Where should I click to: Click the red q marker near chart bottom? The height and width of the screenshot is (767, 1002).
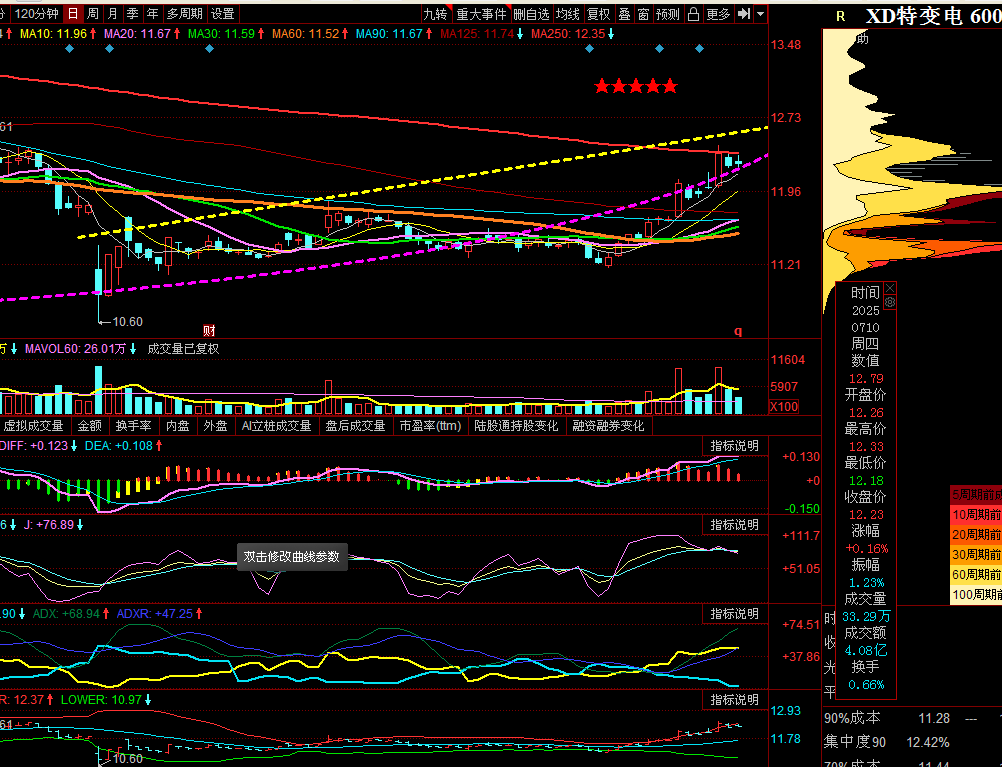(x=738, y=330)
